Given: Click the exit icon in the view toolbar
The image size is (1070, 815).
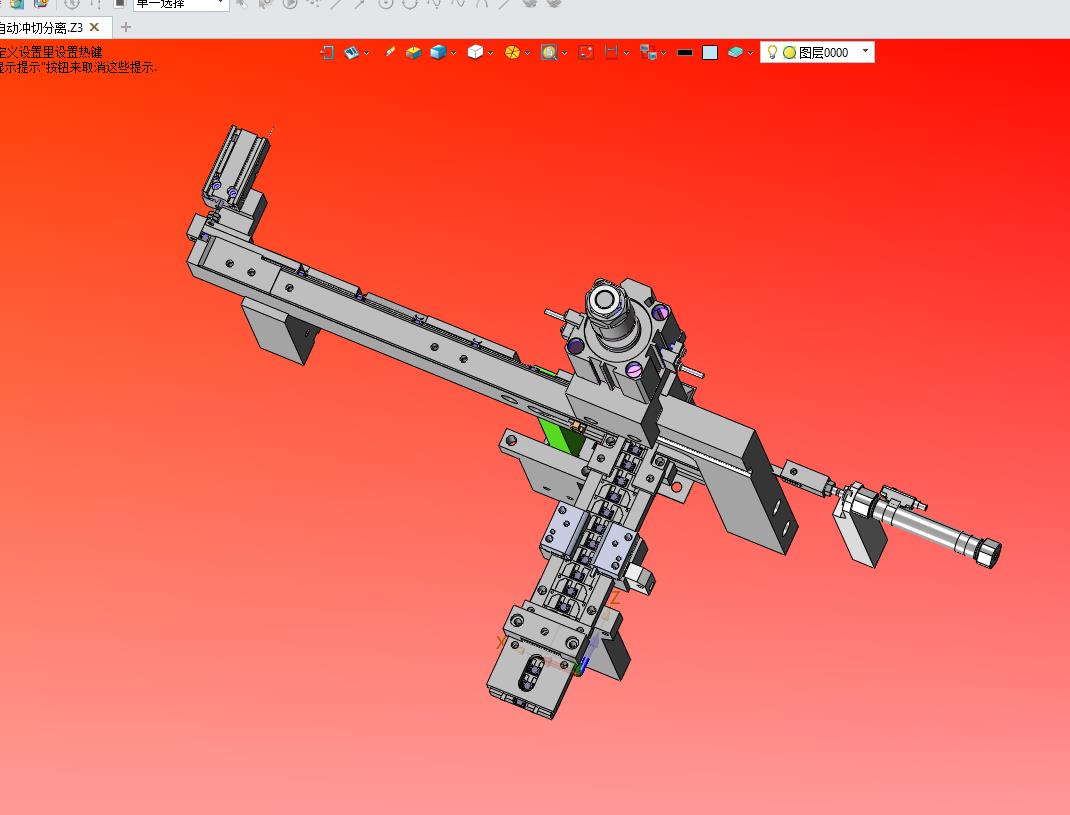Looking at the screenshot, I should [x=328, y=53].
